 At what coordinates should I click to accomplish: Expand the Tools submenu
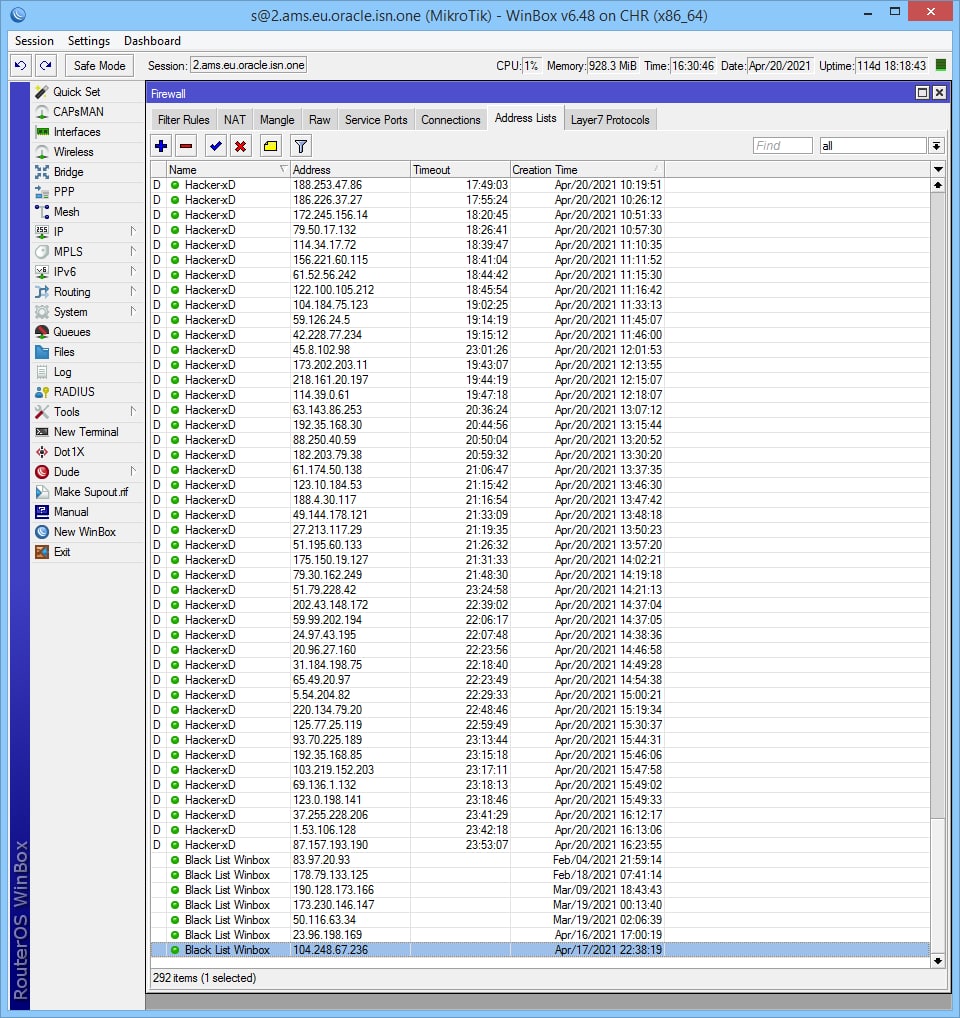pyautogui.click(x=88, y=412)
